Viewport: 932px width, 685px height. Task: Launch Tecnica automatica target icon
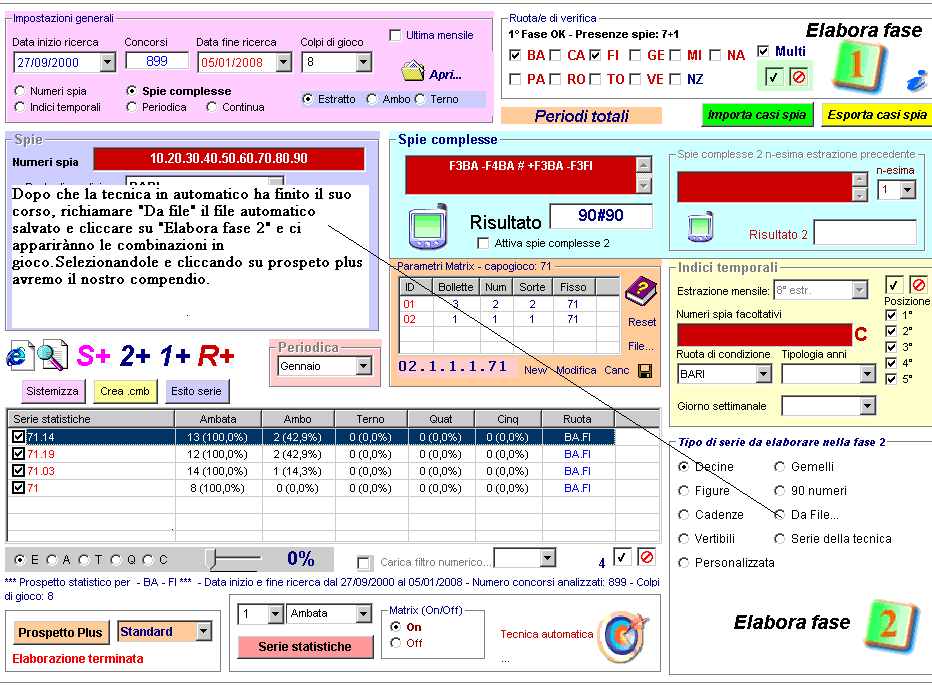[624, 637]
